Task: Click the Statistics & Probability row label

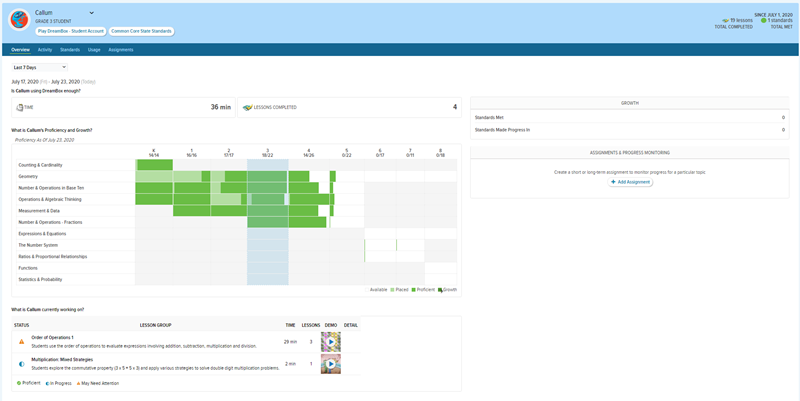Action: tap(40, 280)
